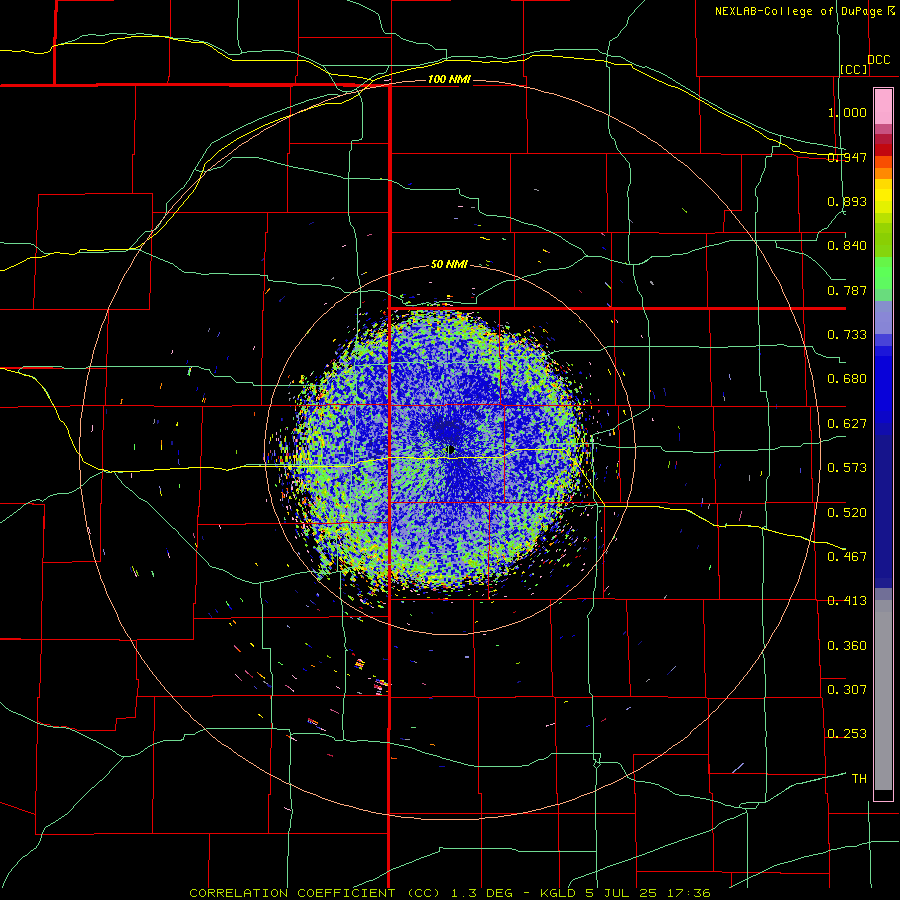Viewport: 900px width, 900px height.
Task: Select the 0.627 legend value
Action: 847,424
